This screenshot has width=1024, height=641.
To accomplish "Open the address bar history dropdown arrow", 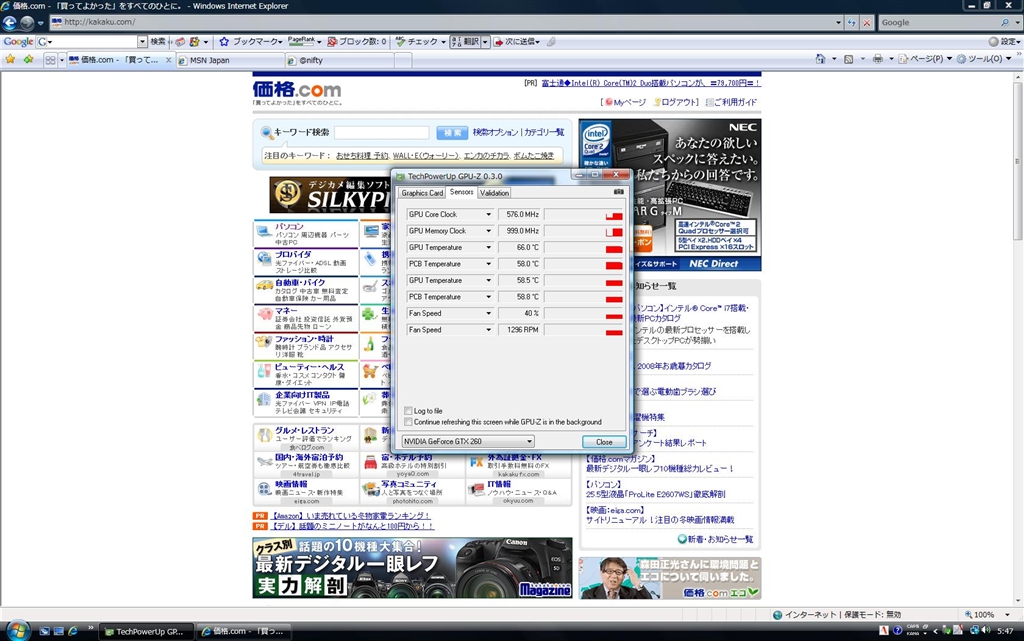I will [839, 23].
